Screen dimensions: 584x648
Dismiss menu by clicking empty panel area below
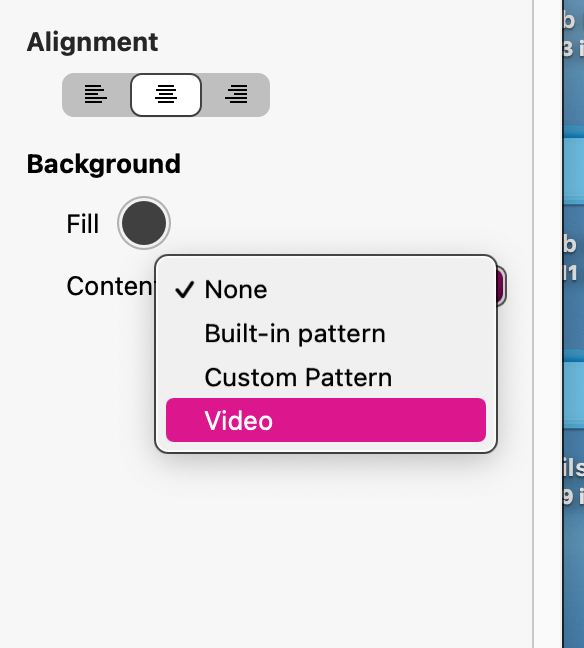[x=265, y=558]
